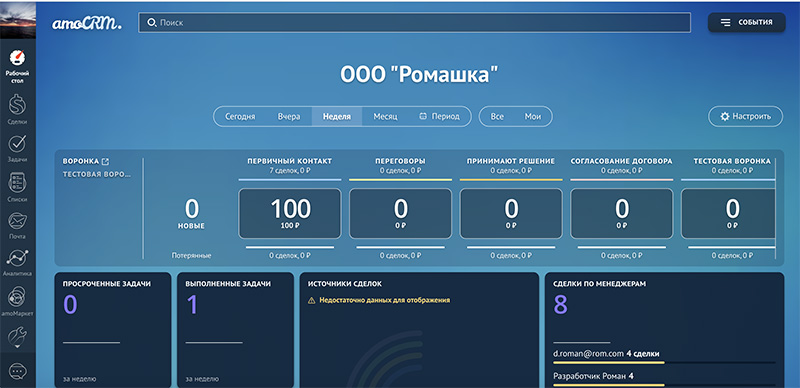This screenshot has height=388, width=800.
Task: Select the Месяц period filter
Action: pyautogui.click(x=385, y=116)
